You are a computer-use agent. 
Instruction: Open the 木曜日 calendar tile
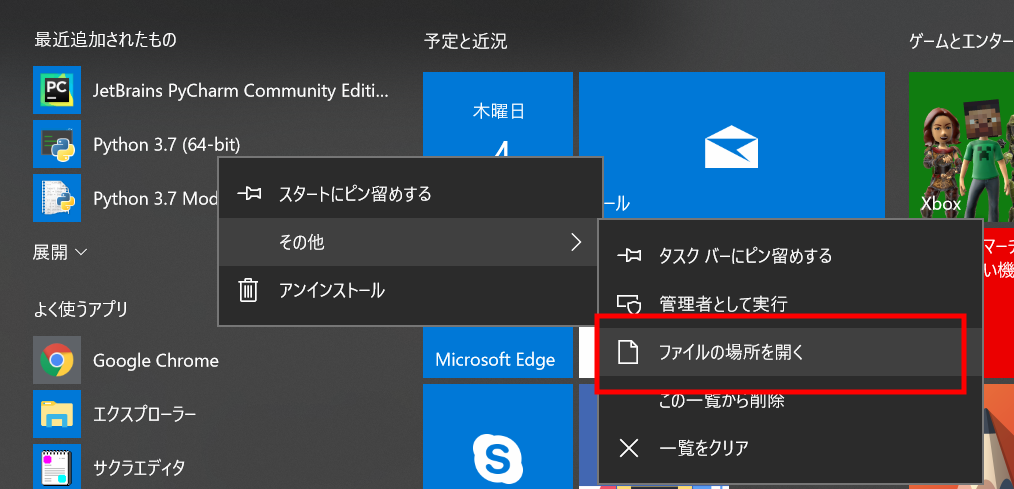click(x=498, y=114)
